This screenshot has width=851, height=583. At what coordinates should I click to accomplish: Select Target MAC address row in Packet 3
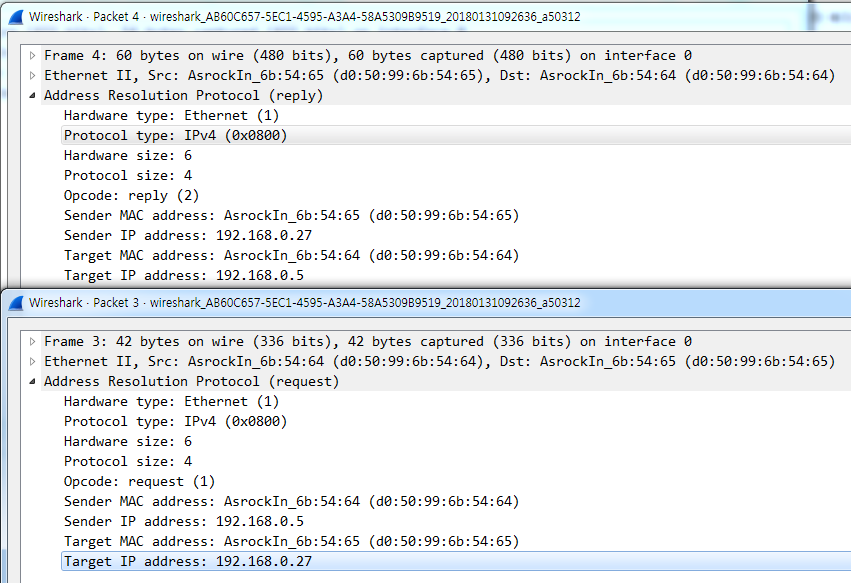point(456,542)
